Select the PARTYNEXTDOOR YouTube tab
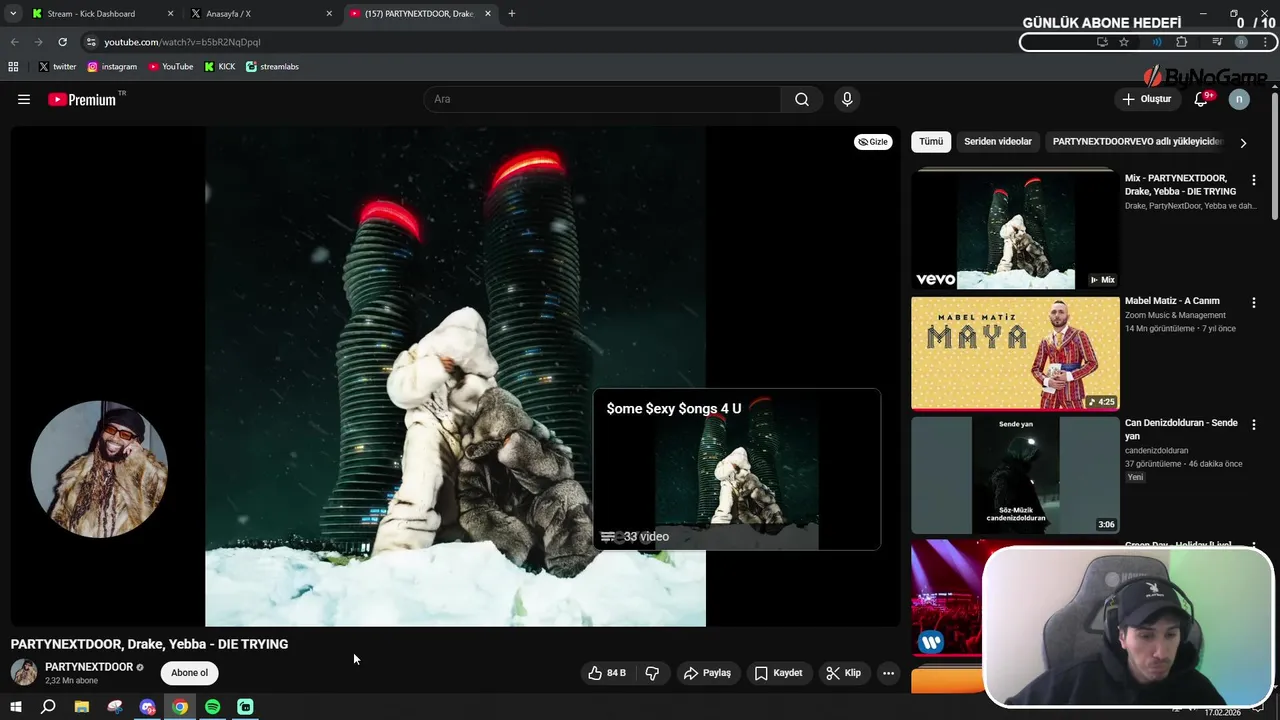 (419, 14)
